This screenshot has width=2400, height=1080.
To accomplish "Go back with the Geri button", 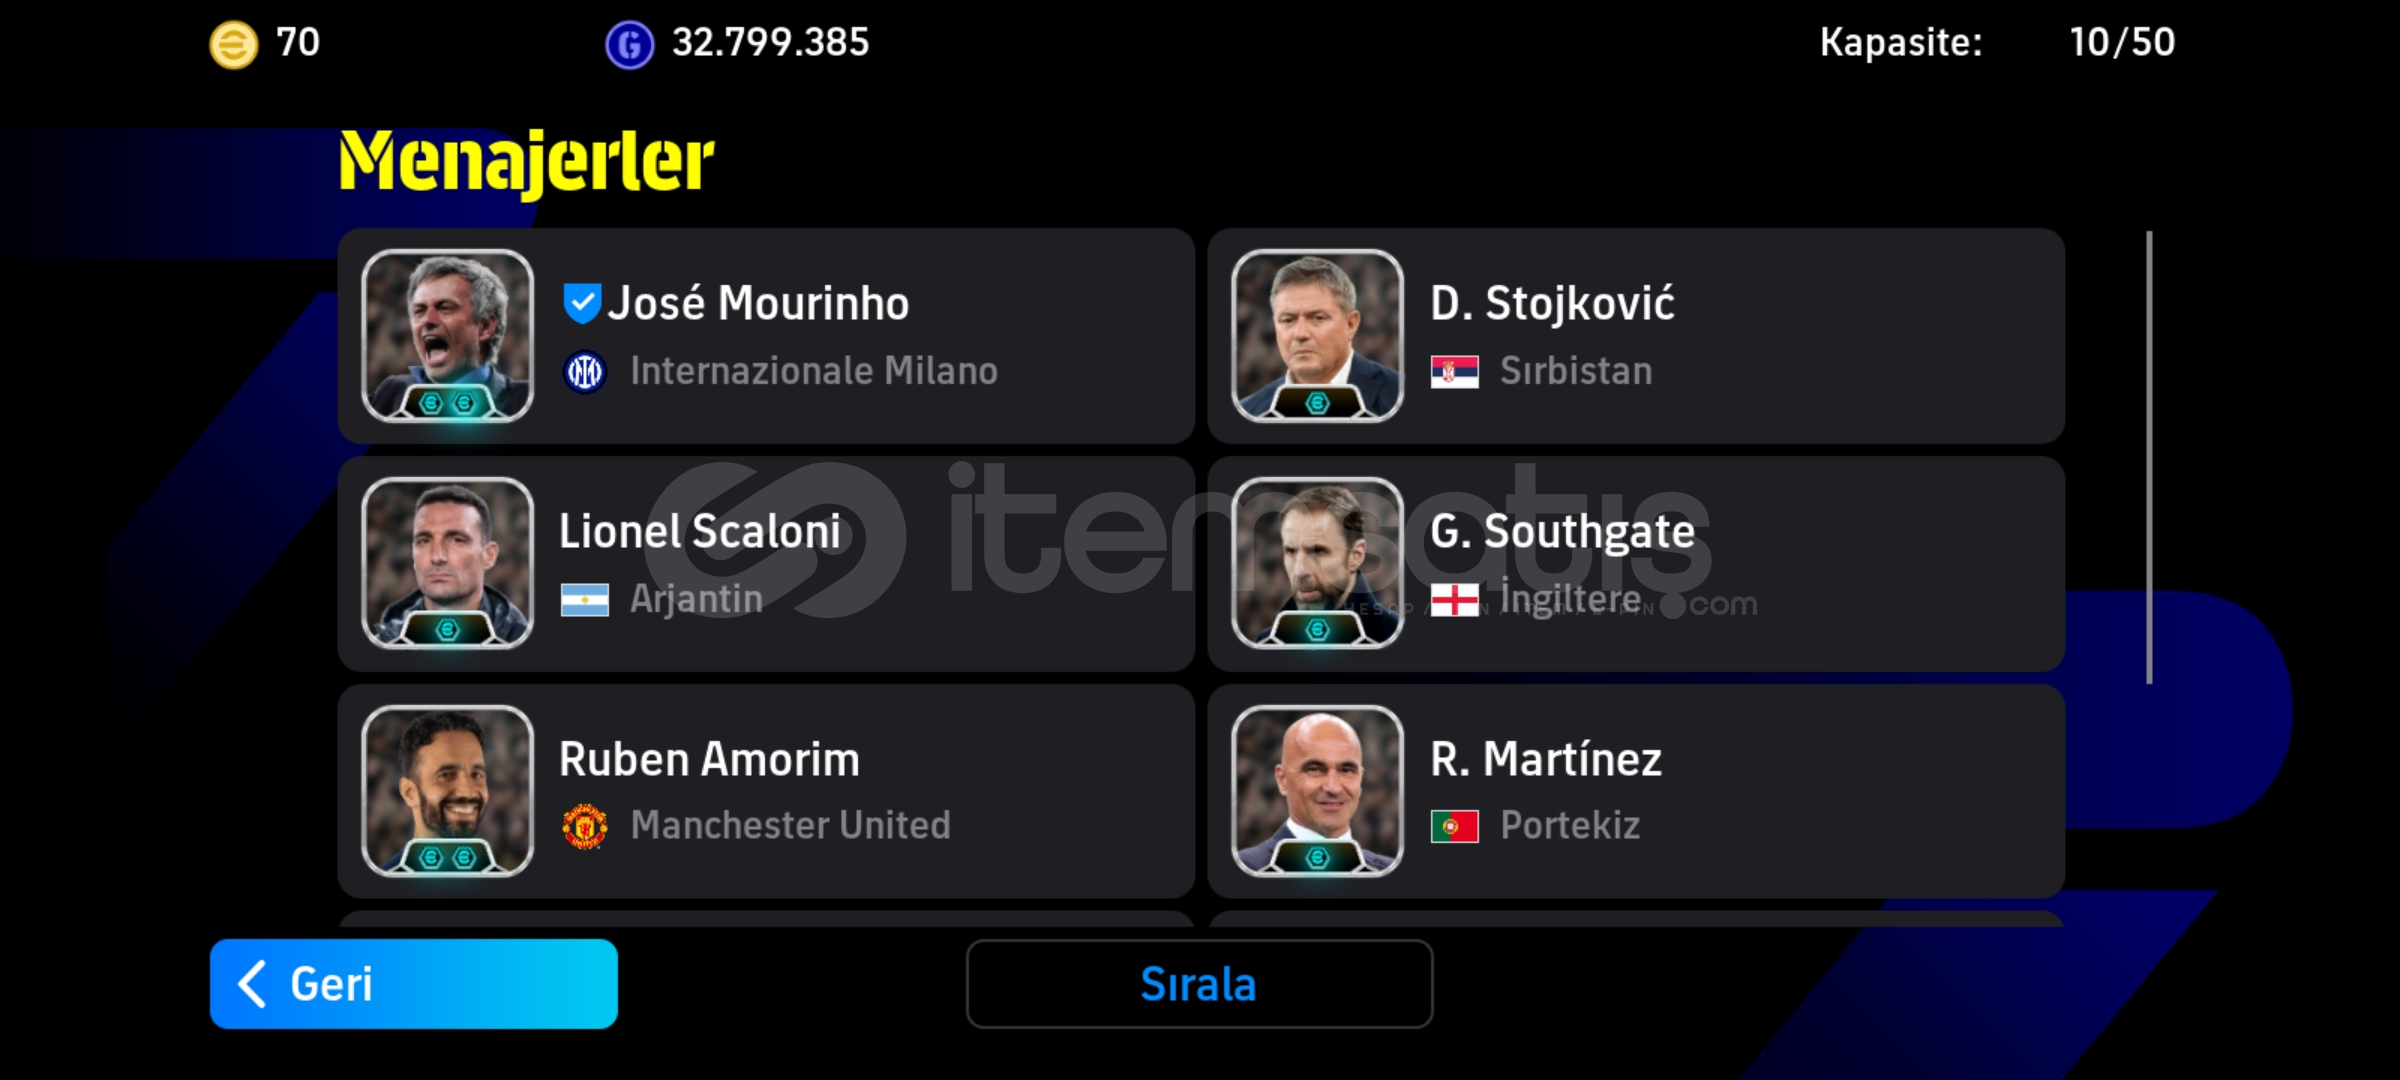I will tap(414, 984).
